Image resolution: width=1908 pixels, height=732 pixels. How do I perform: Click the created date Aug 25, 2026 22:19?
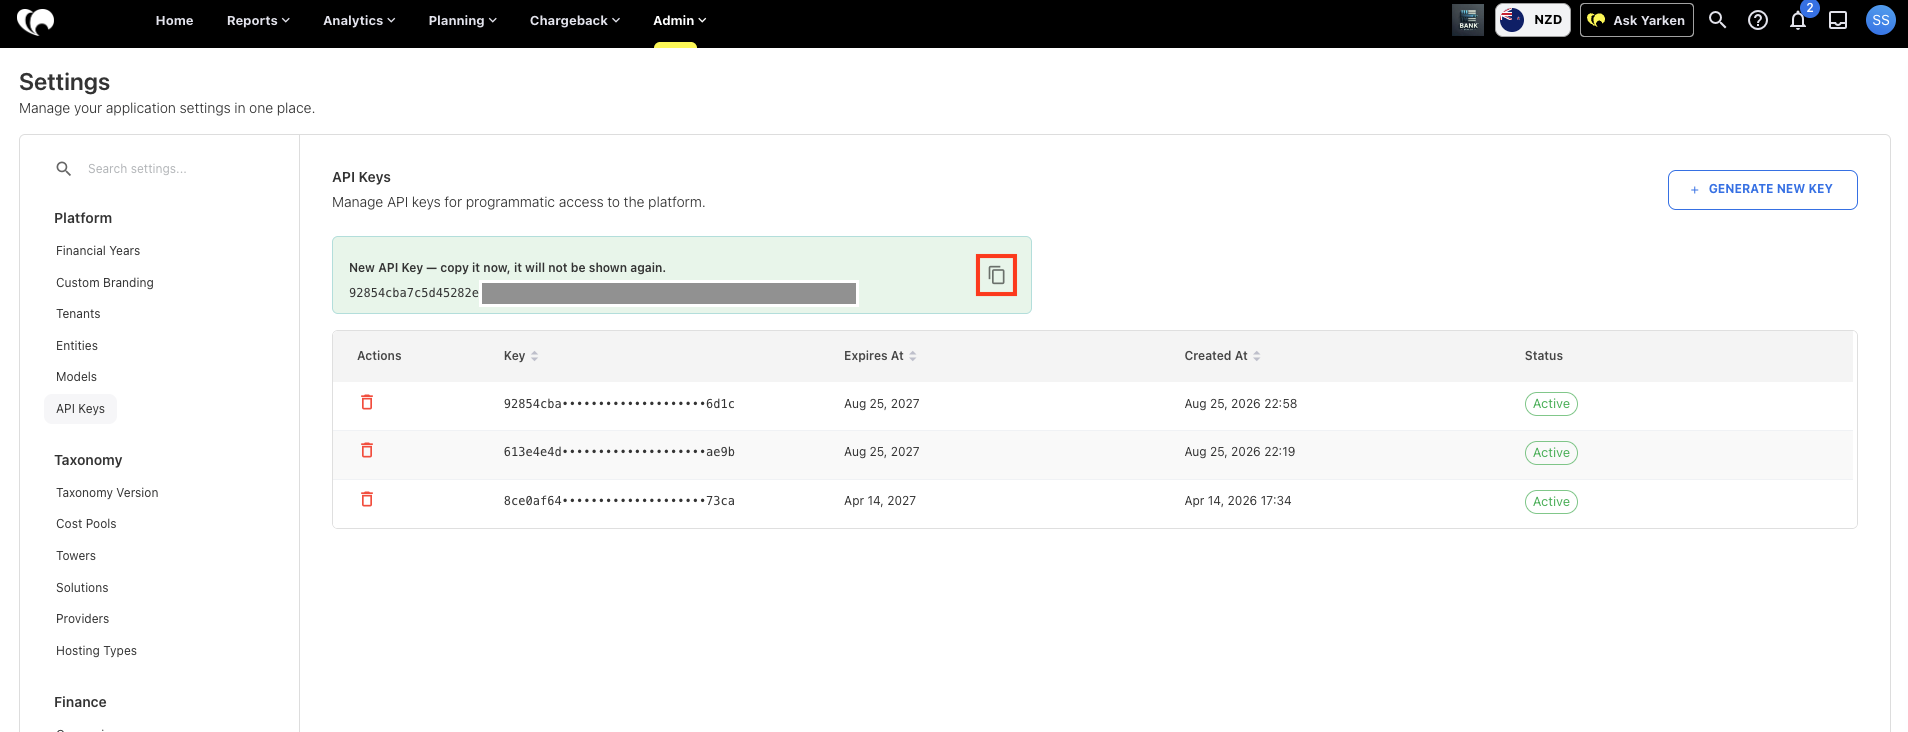[x=1239, y=452]
